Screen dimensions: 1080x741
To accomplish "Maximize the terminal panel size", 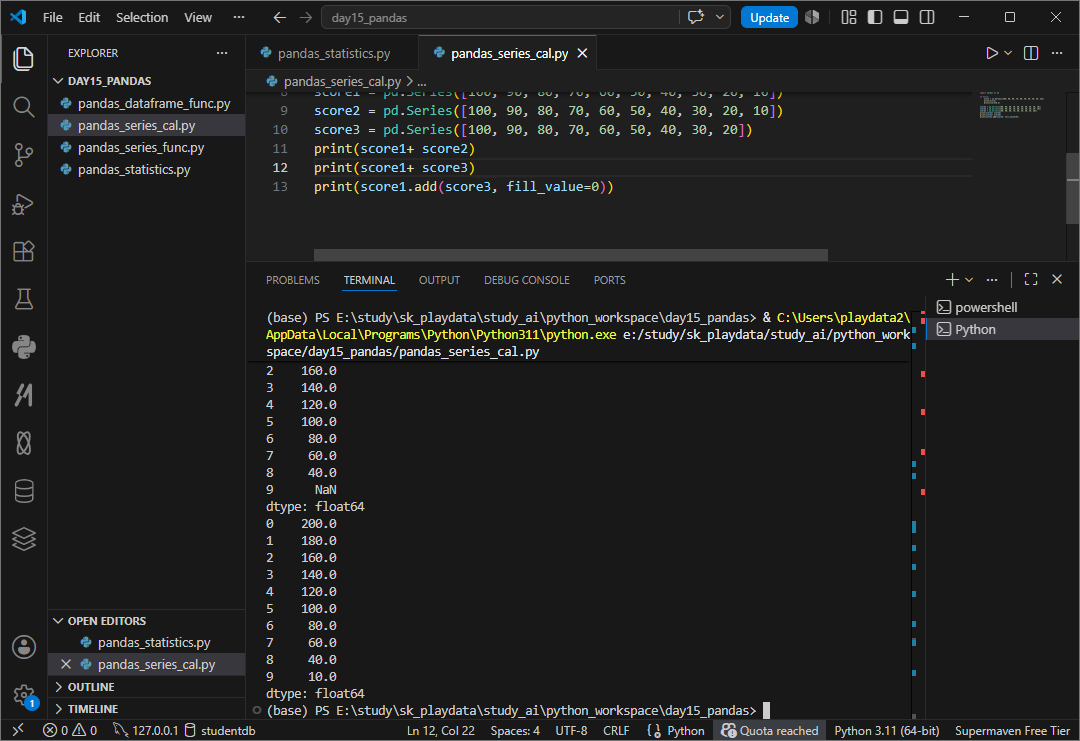I will (1031, 280).
